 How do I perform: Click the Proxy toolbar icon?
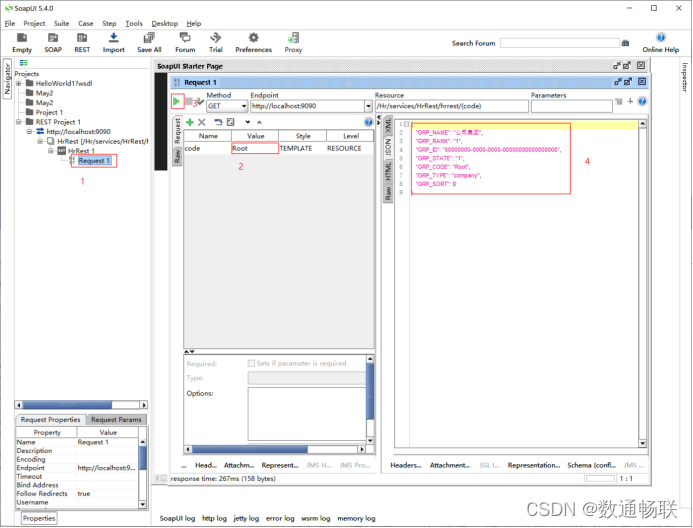[x=293, y=43]
